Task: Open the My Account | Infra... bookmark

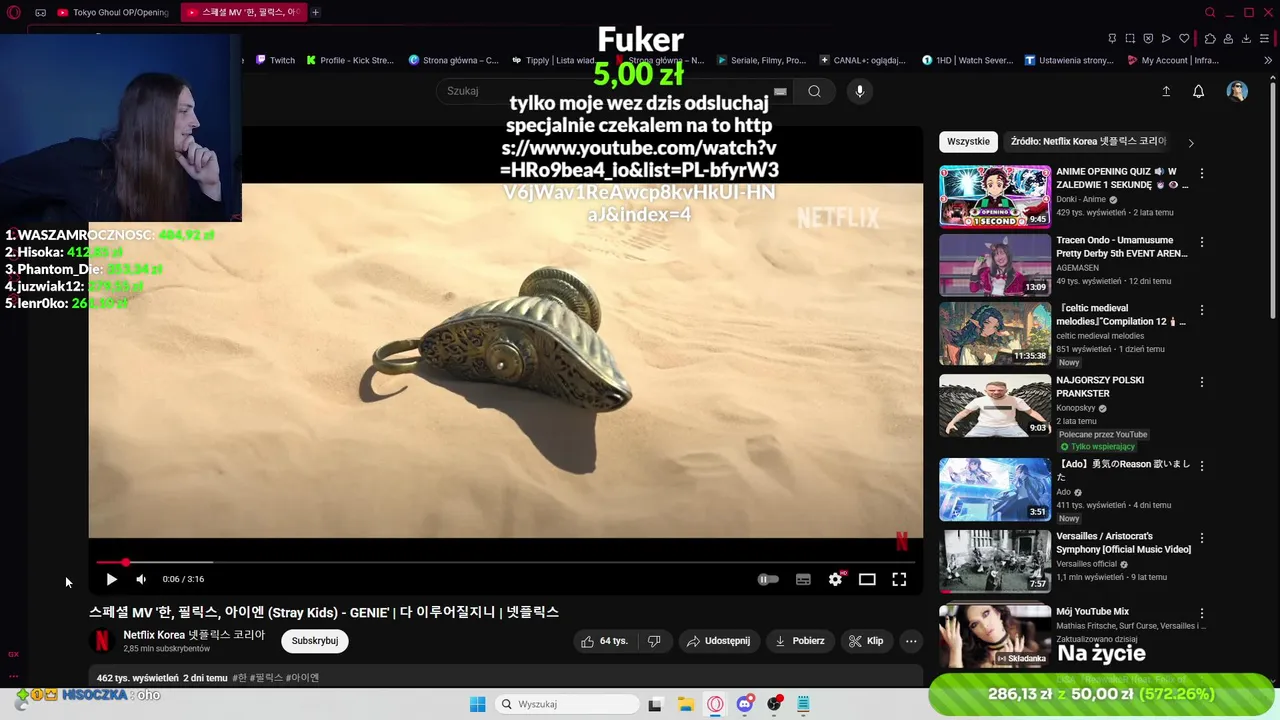Action: click(1173, 60)
